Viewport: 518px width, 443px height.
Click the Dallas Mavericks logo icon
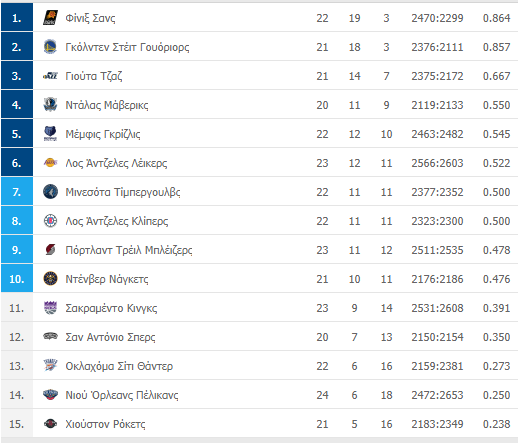click(50, 105)
